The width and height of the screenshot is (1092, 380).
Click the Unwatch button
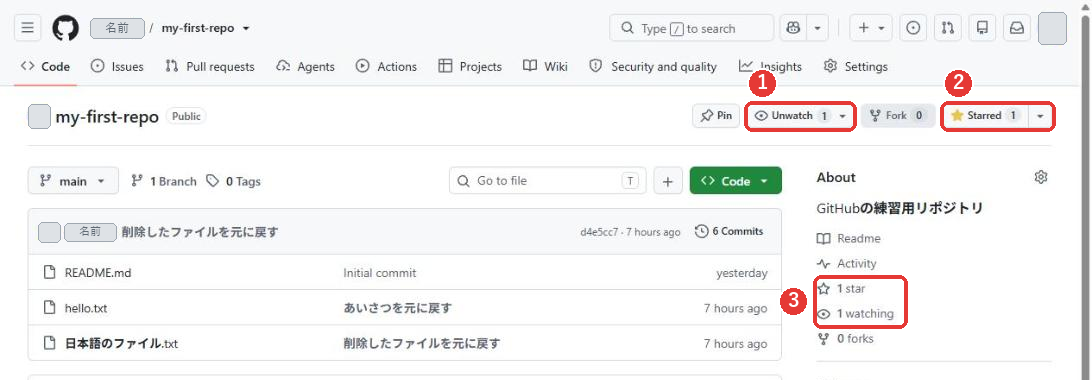(792, 116)
